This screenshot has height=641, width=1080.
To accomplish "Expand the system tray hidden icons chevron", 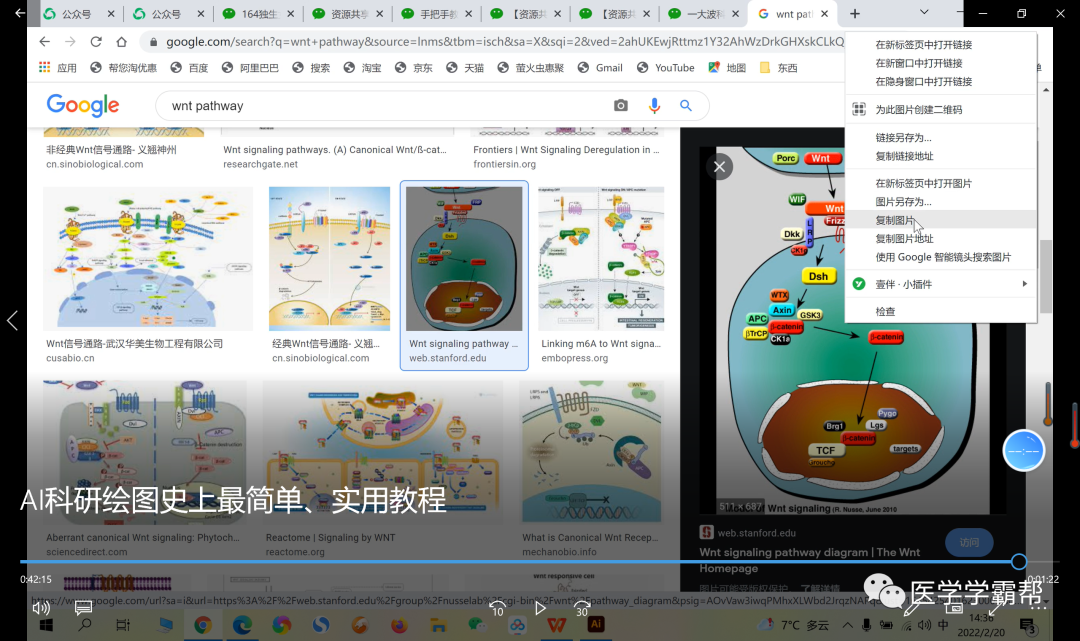I will pyautogui.click(x=847, y=625).
